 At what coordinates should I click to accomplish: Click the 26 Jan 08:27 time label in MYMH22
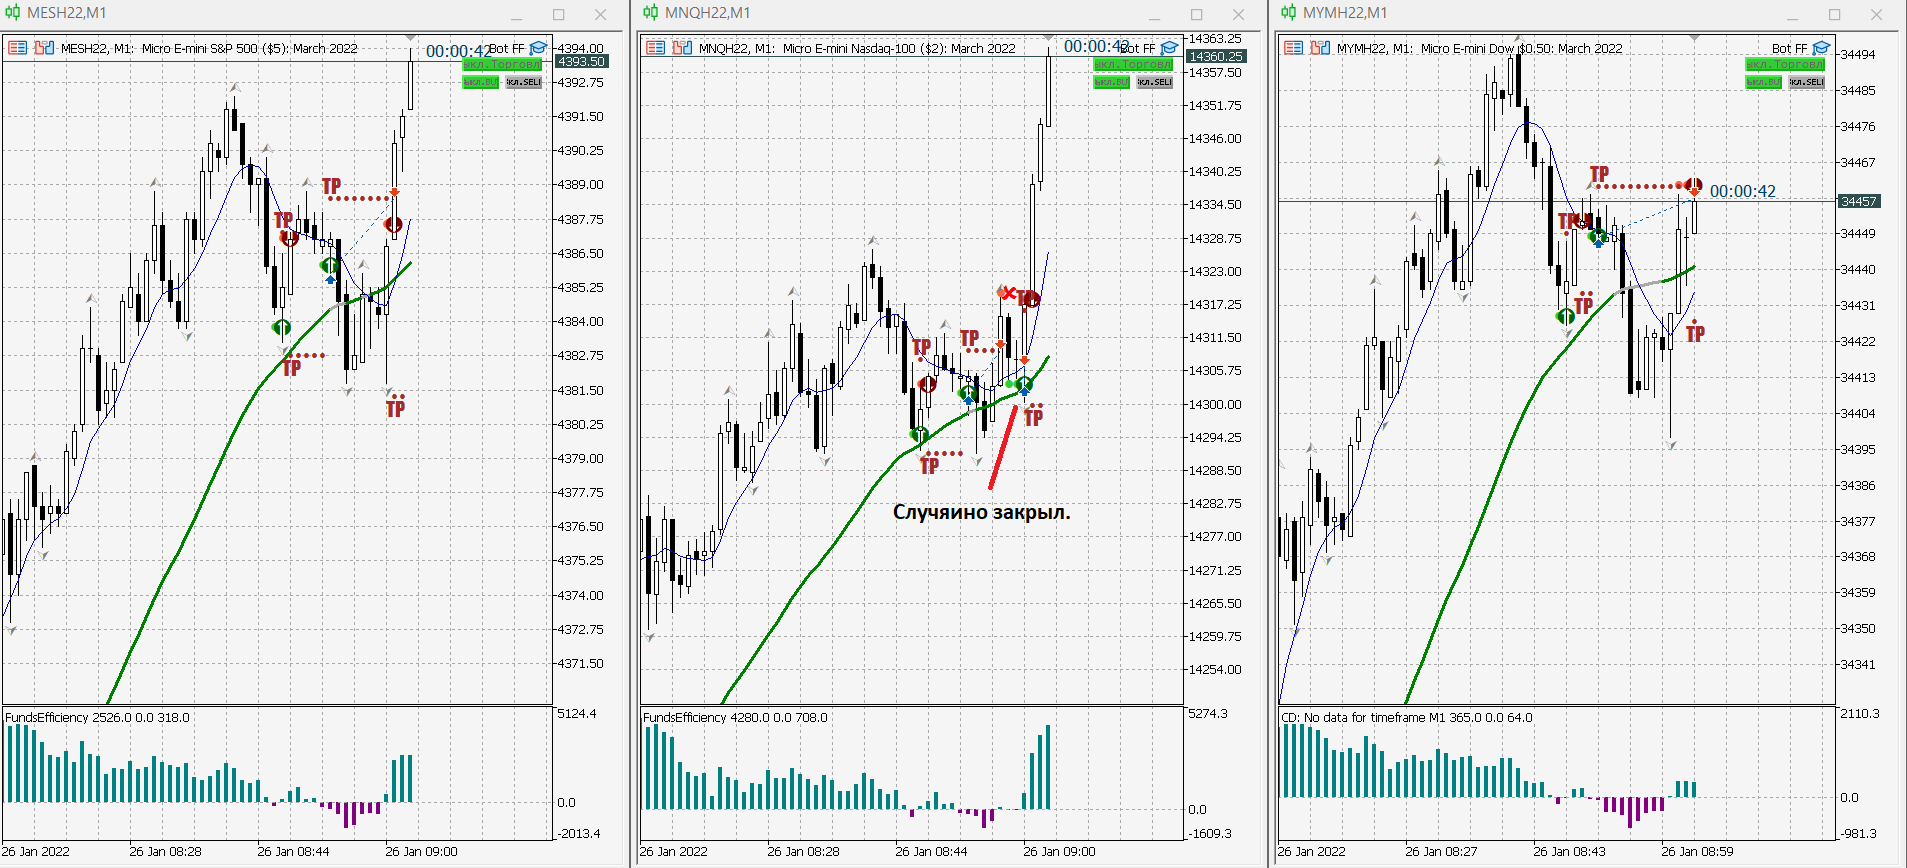[x=1441, y=852]
